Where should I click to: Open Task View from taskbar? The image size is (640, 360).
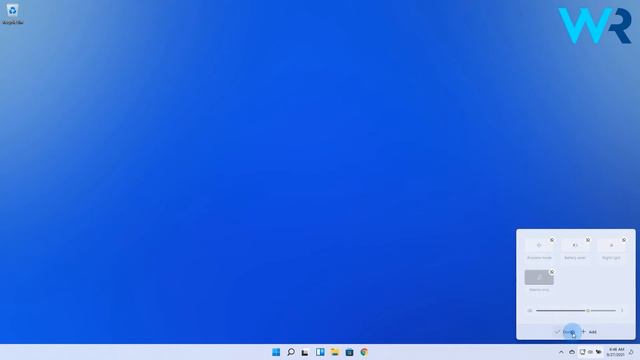coord(305,352)
